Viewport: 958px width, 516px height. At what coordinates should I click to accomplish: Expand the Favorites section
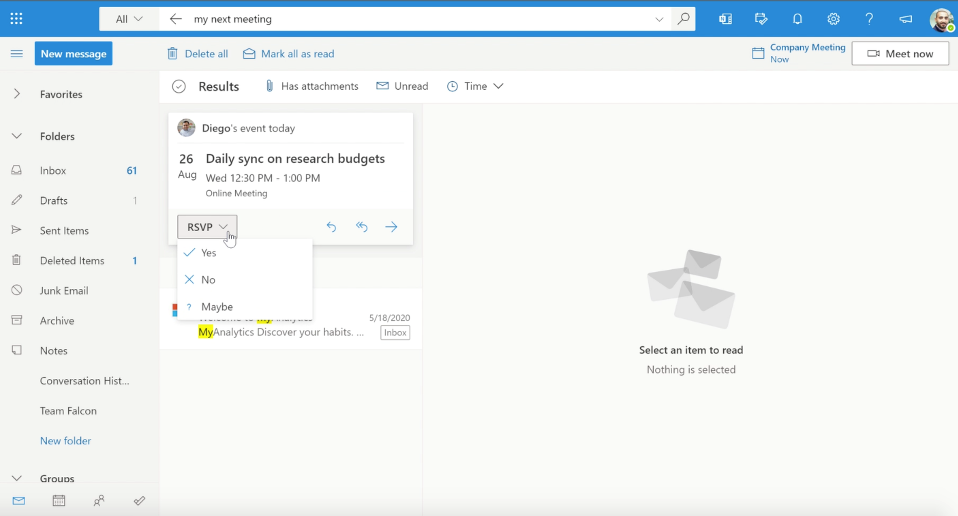pos(16,94)
